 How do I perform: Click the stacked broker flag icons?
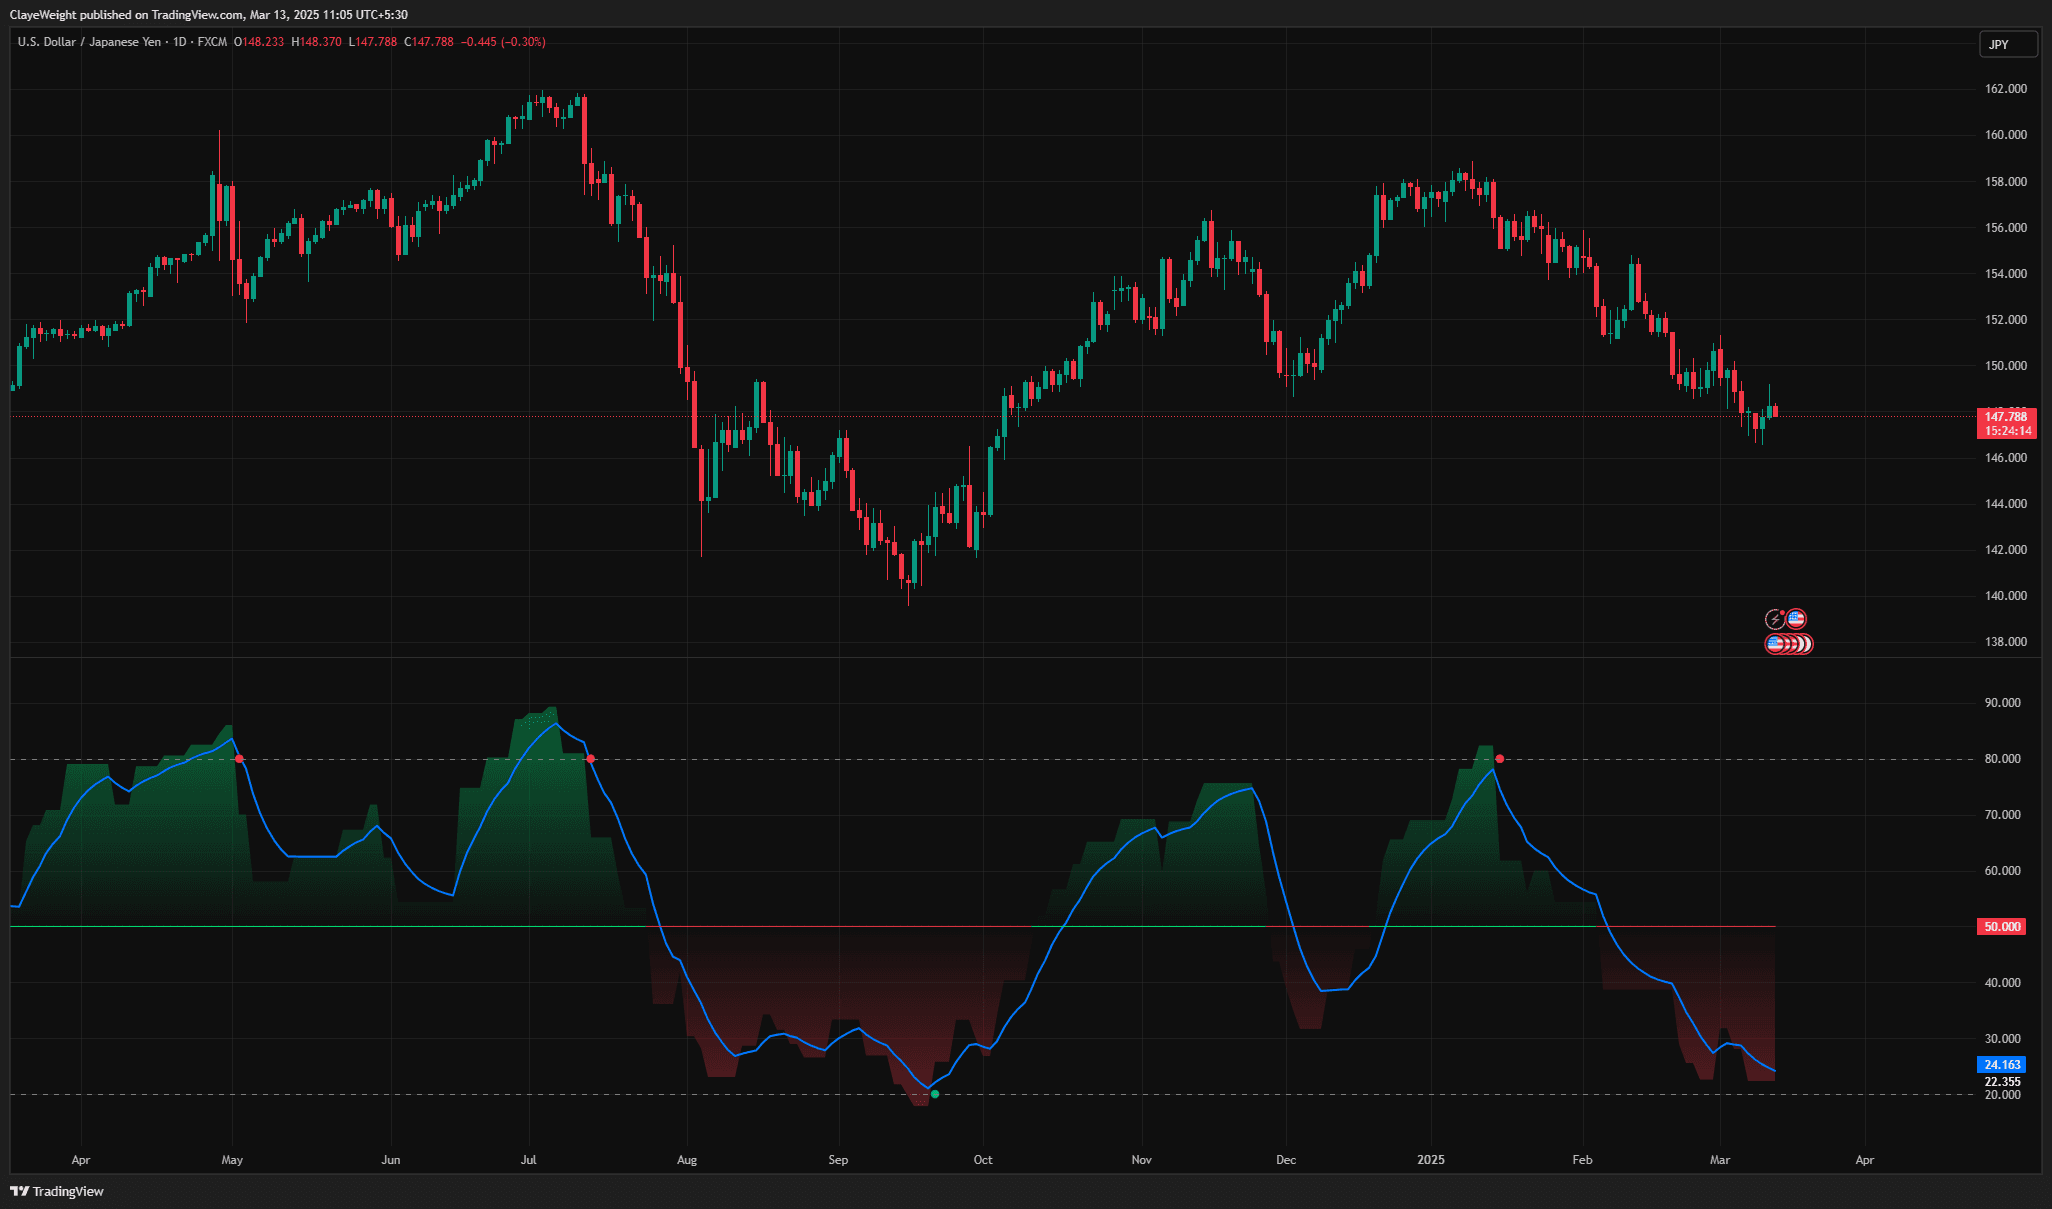click(x=1789, y=645)
